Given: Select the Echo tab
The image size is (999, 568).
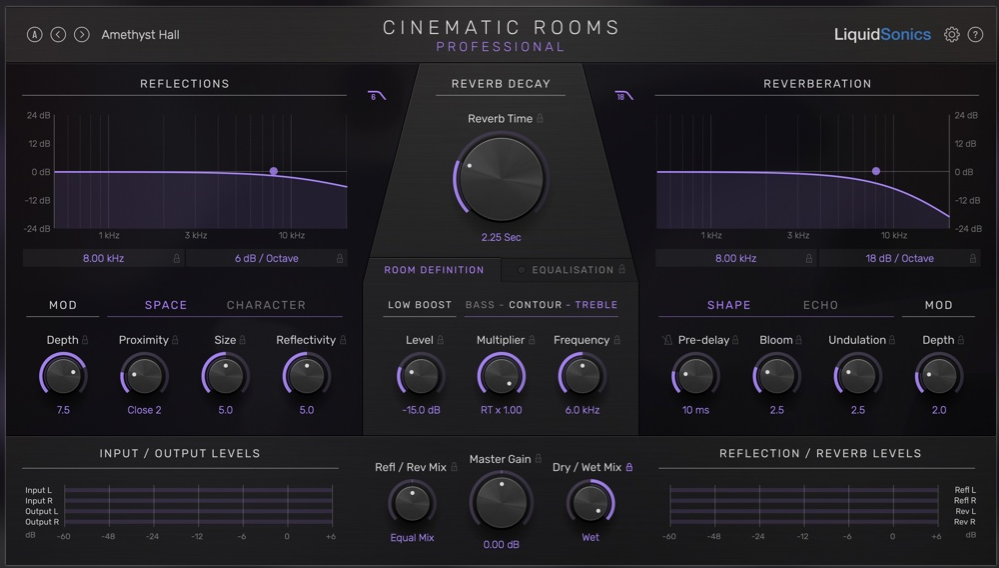Looking at the screenshot, I should [x=821, y=305].
